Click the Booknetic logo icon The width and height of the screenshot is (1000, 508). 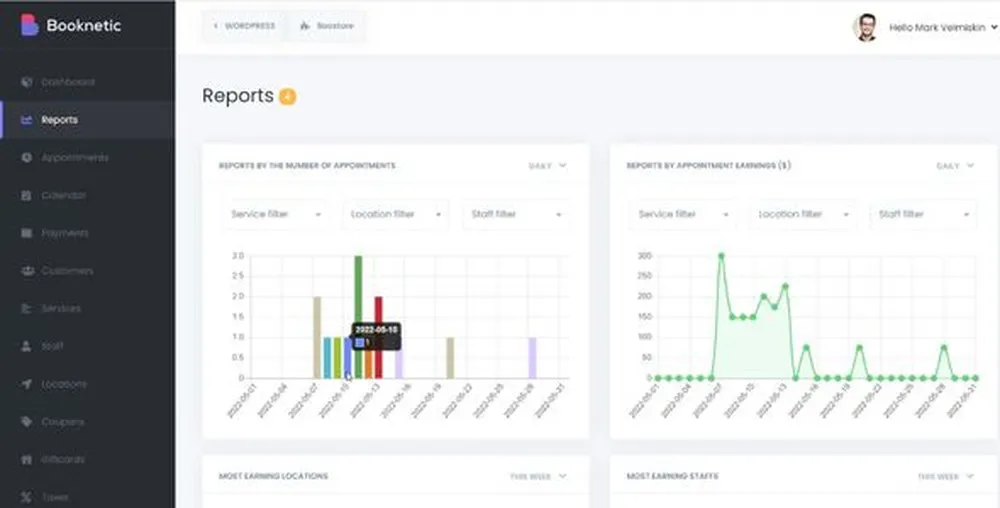click(30, 25)
